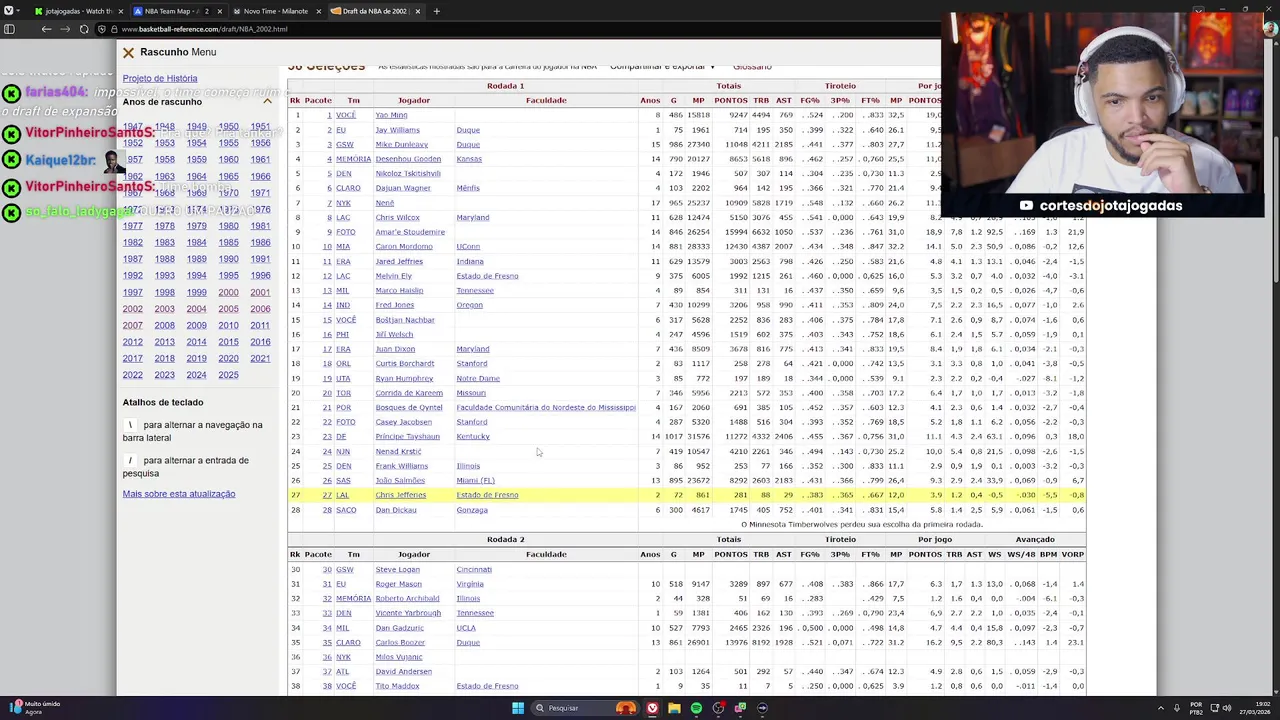This screenshot has width=1280, height=720.
Task: Open Spotify from the taskbar
Action: tap(696, 708)
